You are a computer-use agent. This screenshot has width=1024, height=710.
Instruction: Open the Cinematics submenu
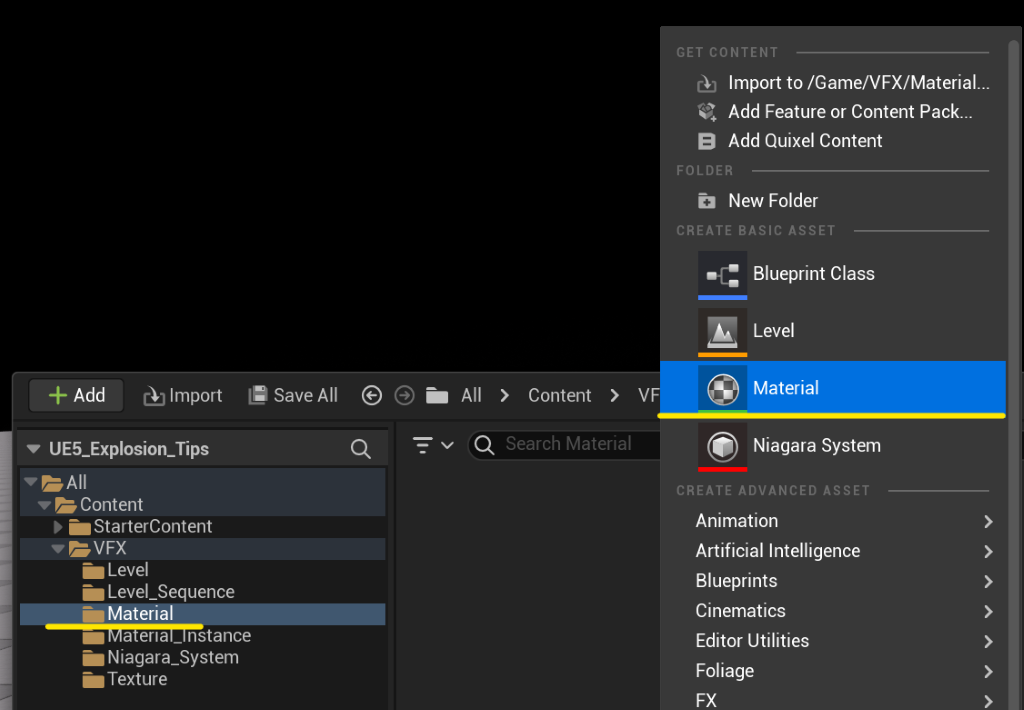pyautogui.click(x=833, y=611)
